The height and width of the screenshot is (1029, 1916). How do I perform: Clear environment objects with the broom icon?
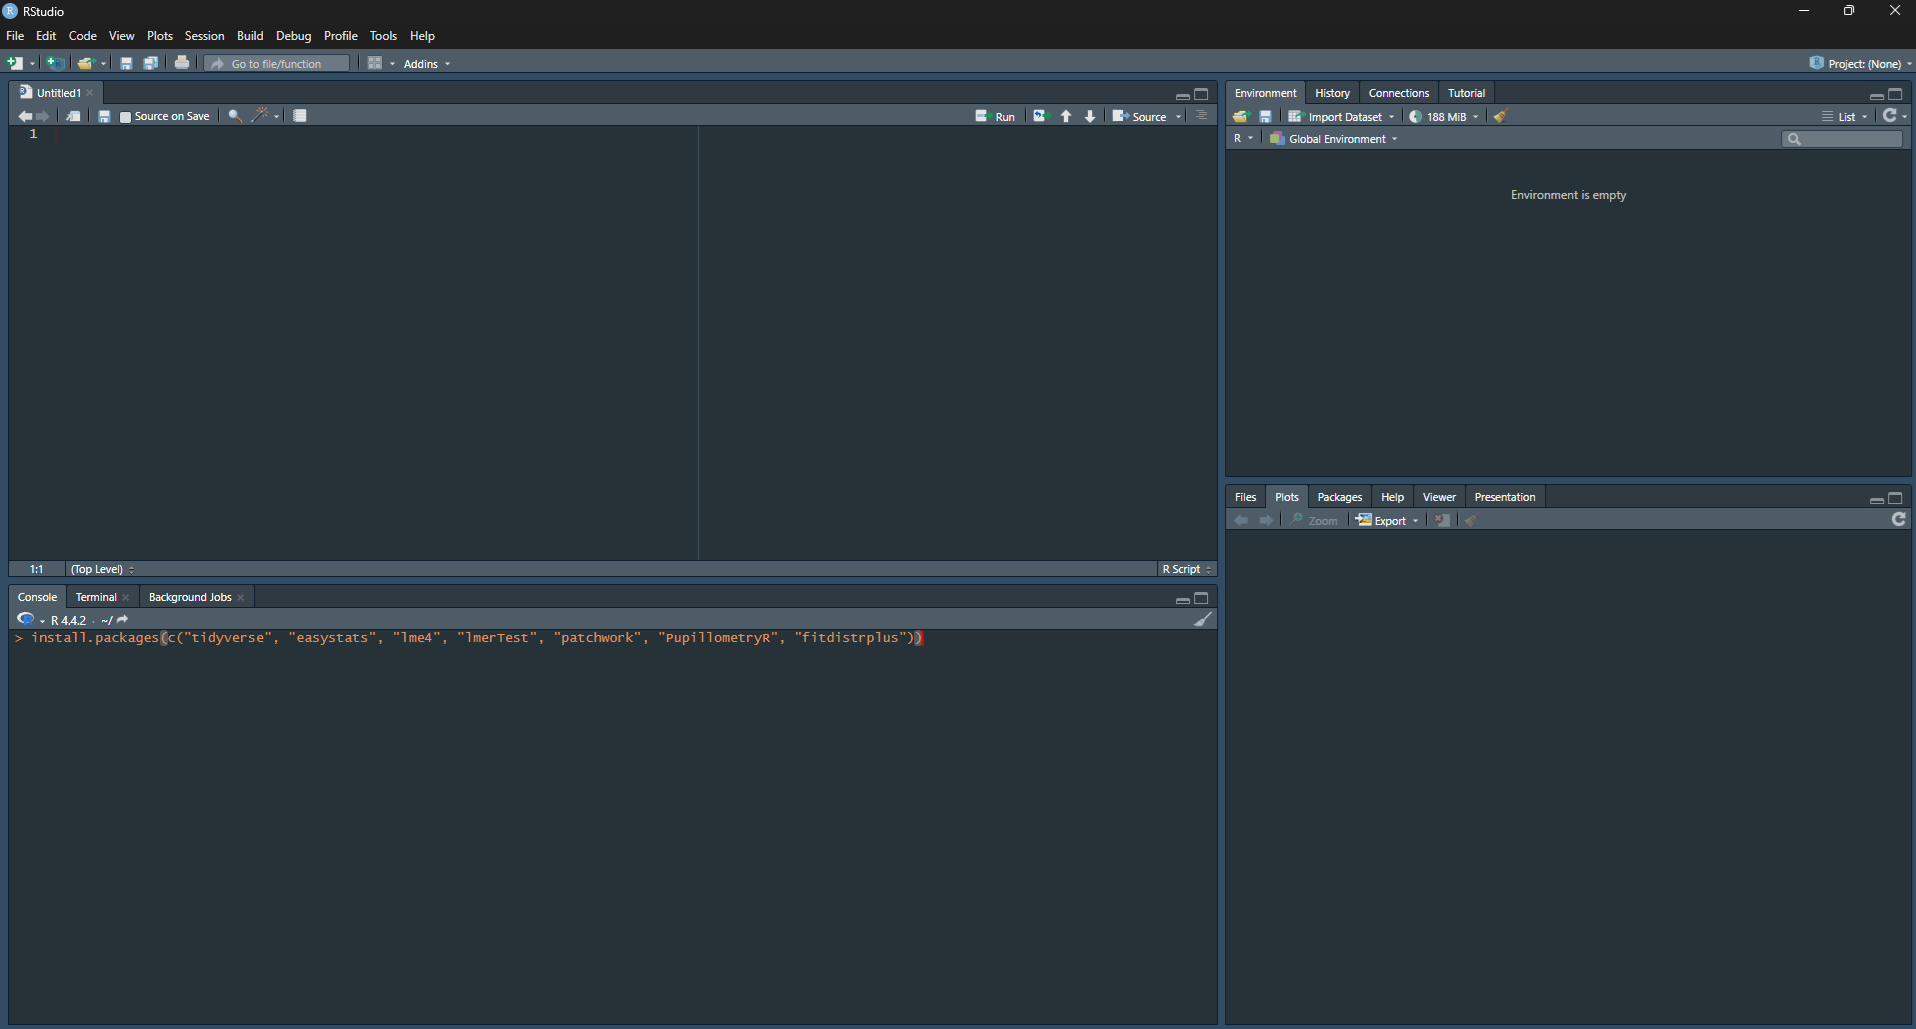click(x=1500, y=116)
